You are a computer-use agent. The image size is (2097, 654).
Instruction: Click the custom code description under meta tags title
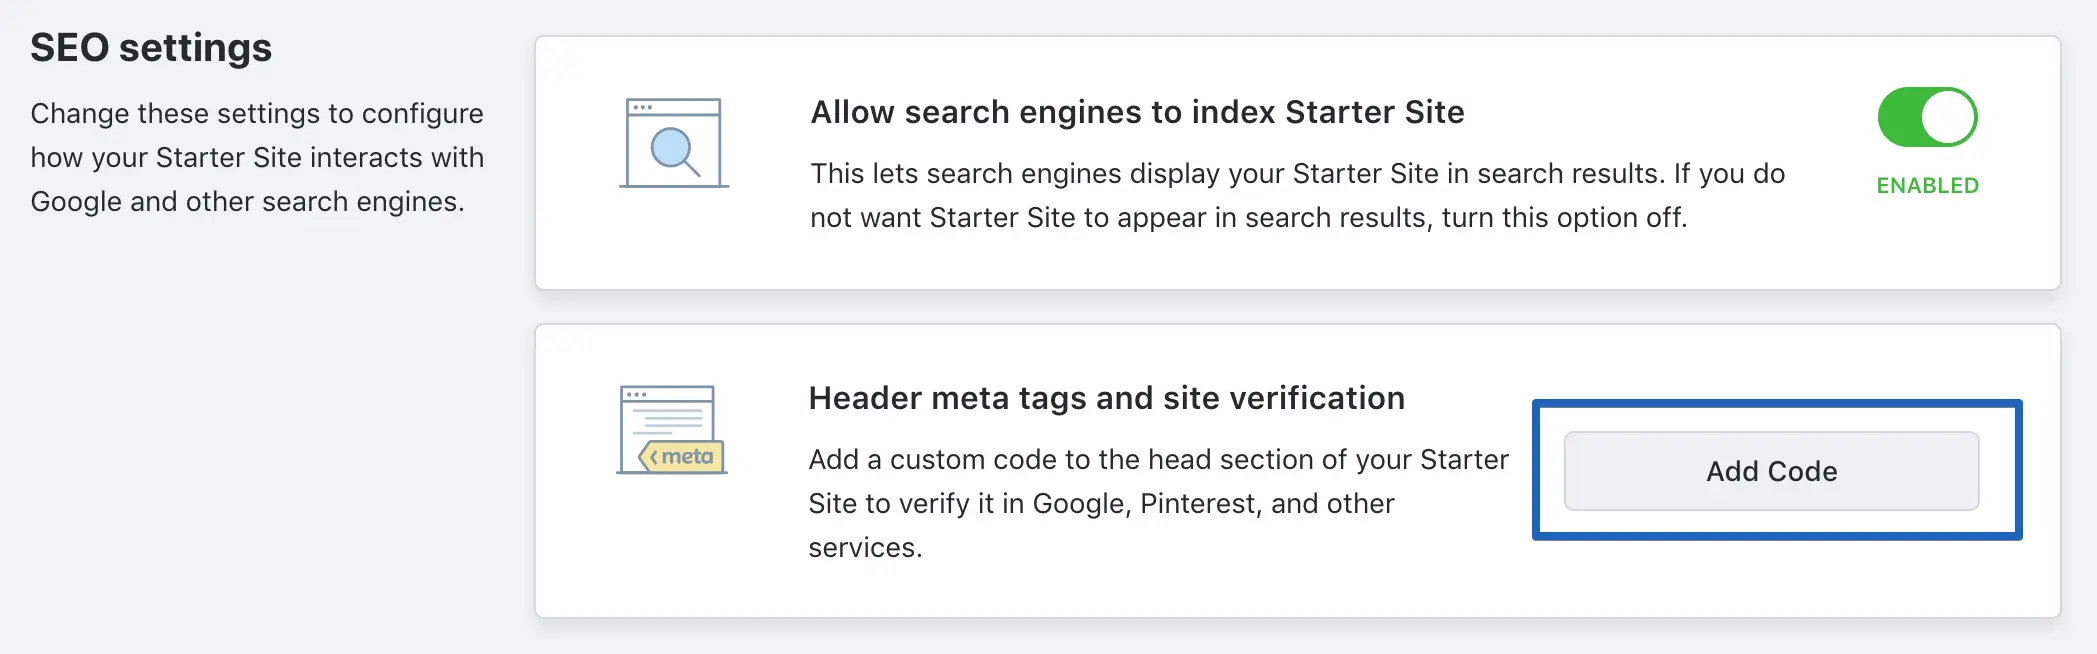click(1158, 503)
